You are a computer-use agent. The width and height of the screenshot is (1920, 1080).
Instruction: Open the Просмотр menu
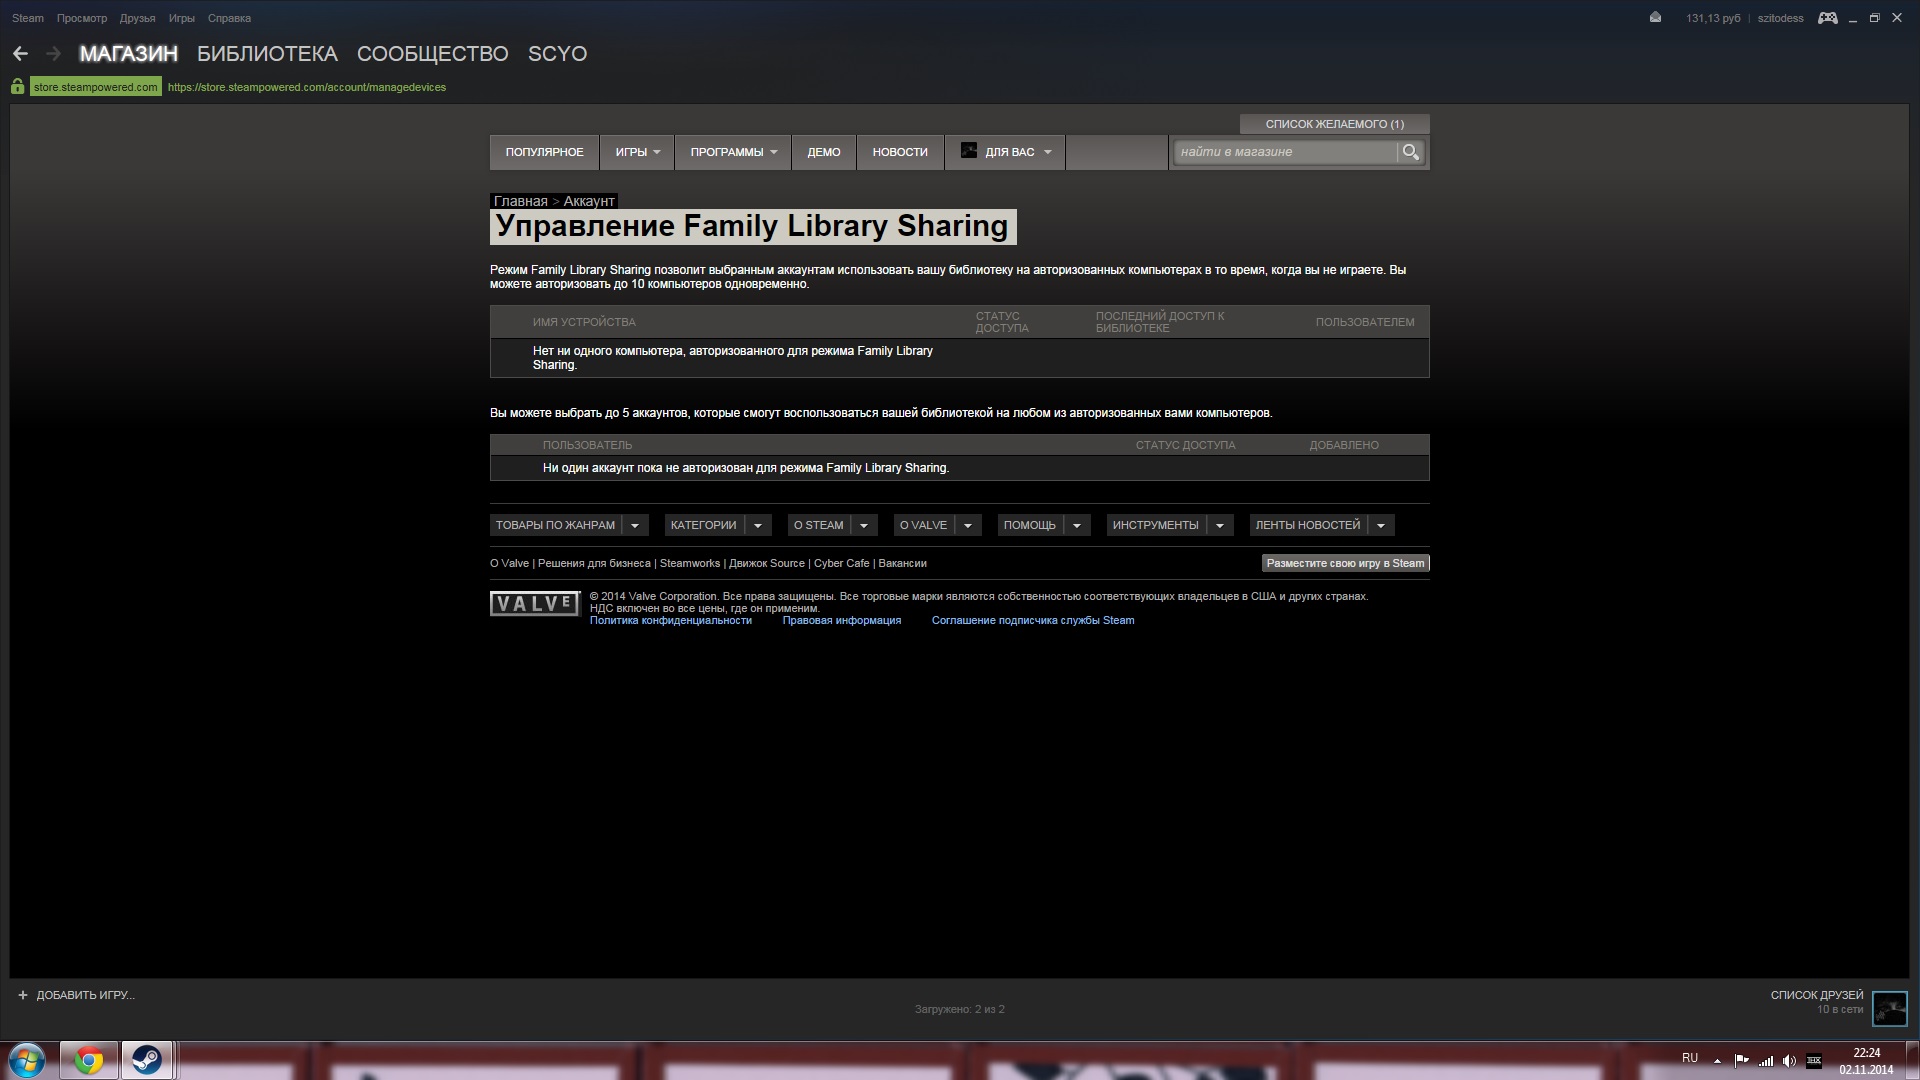click(x=82, y=18)
